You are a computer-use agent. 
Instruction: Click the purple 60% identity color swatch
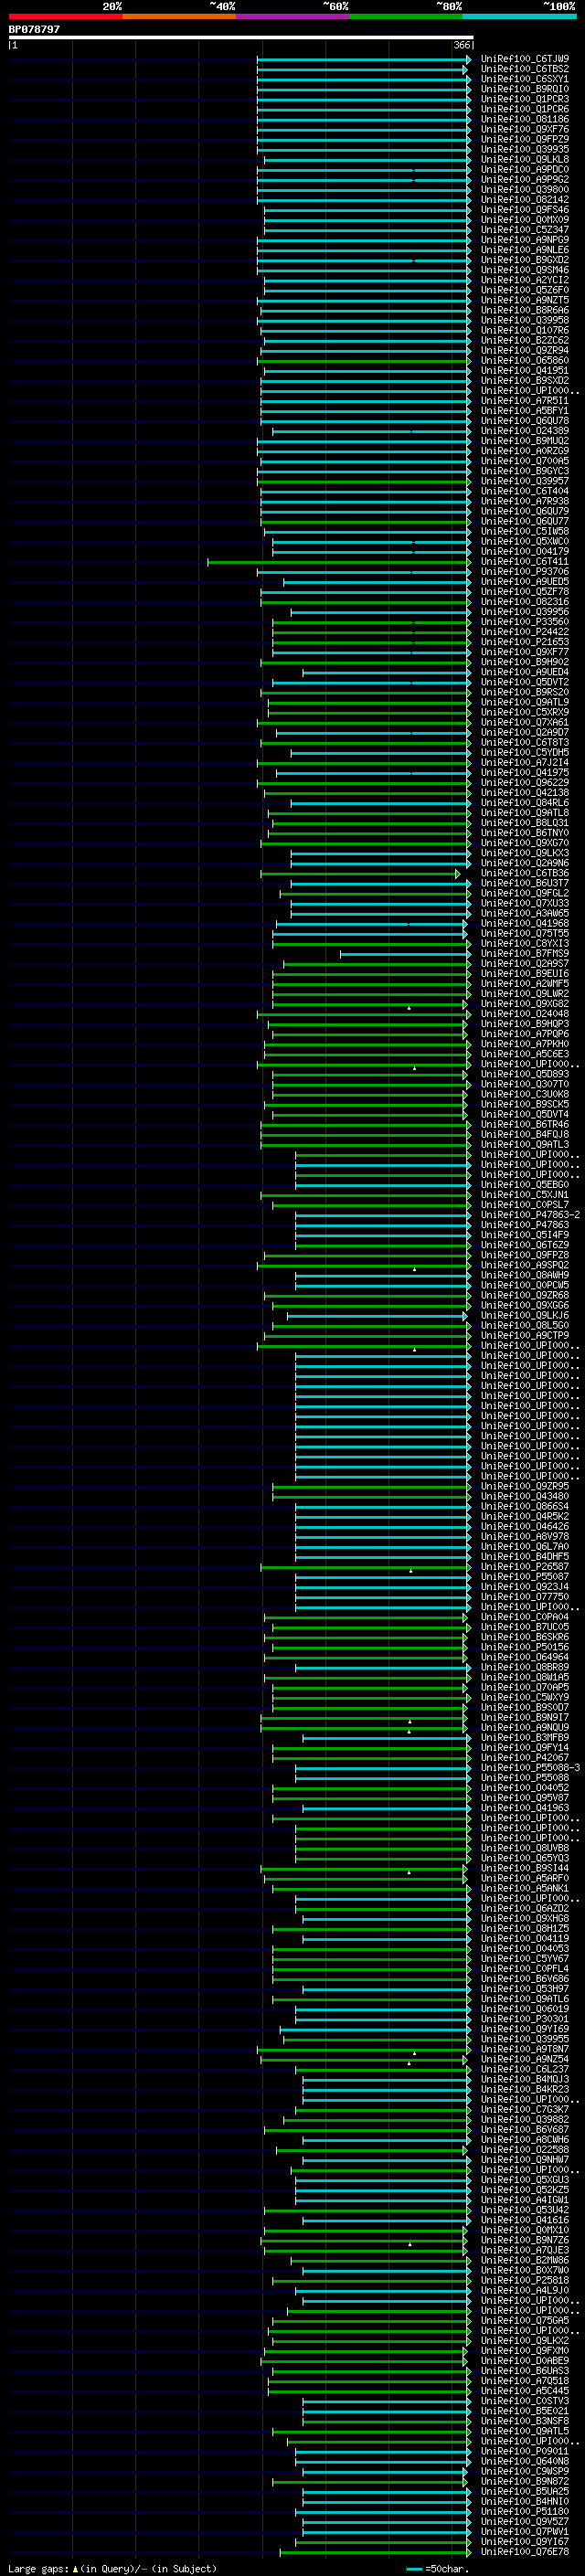pyautogui.click(x=292, y=16)
